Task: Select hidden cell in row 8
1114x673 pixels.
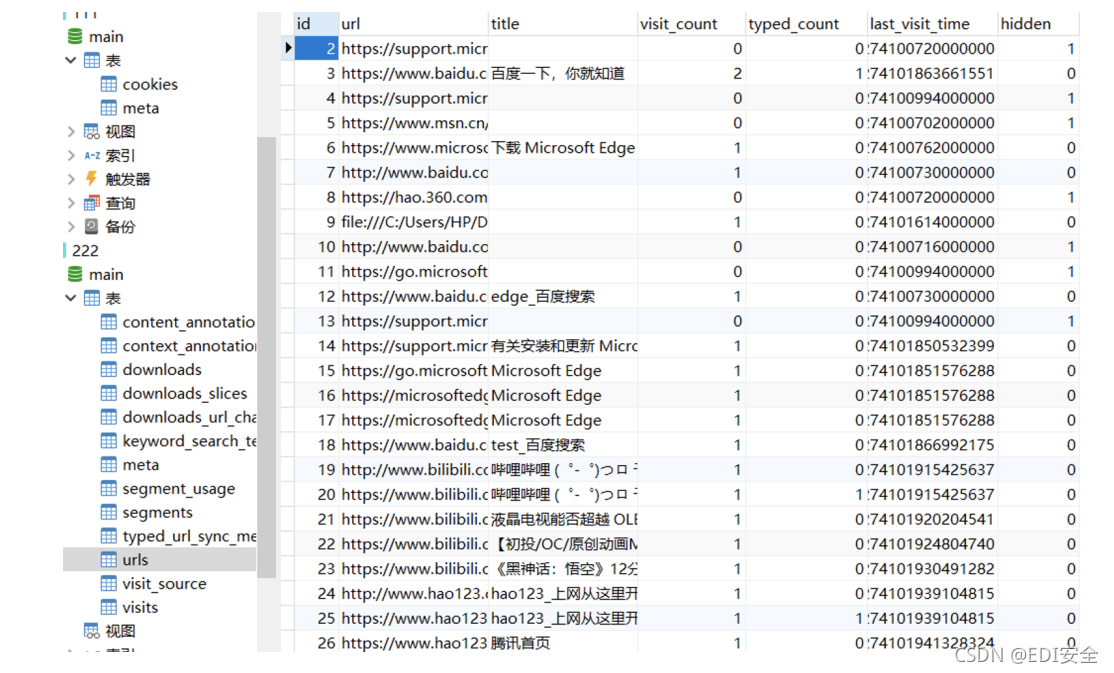Action: click(1039, 197)
